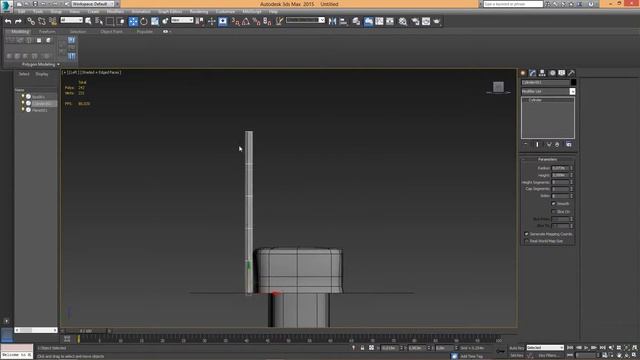Image resolution: width=640 pixels, height=360 pixels.
Task: Open the Help menu
Action: 273,12
